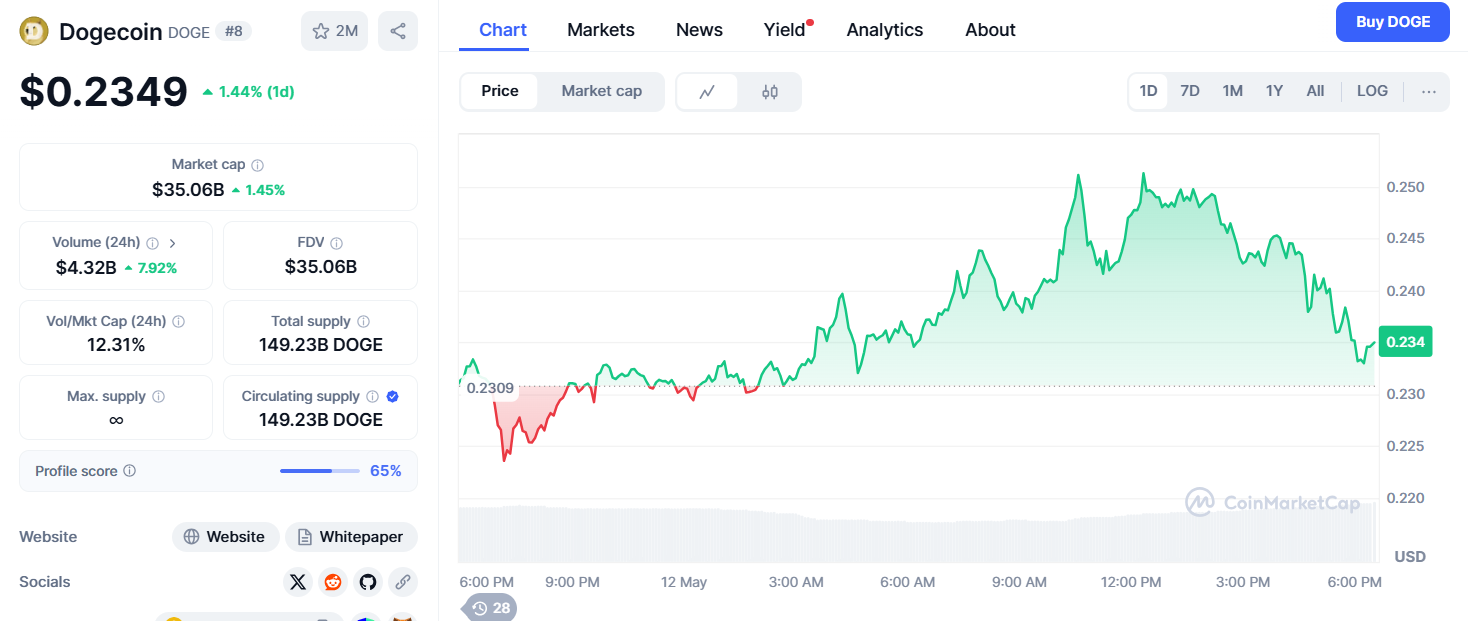This screenshot has width=1468, height=621.
Task: Open the X (Twitter) social link
Action: tap(298, 582)
